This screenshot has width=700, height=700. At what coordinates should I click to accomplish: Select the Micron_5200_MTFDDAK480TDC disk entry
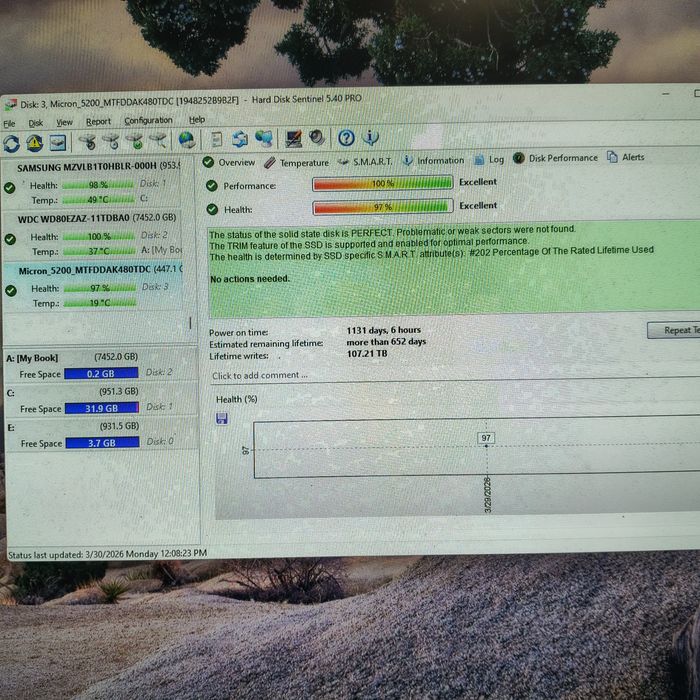point(92,286)
